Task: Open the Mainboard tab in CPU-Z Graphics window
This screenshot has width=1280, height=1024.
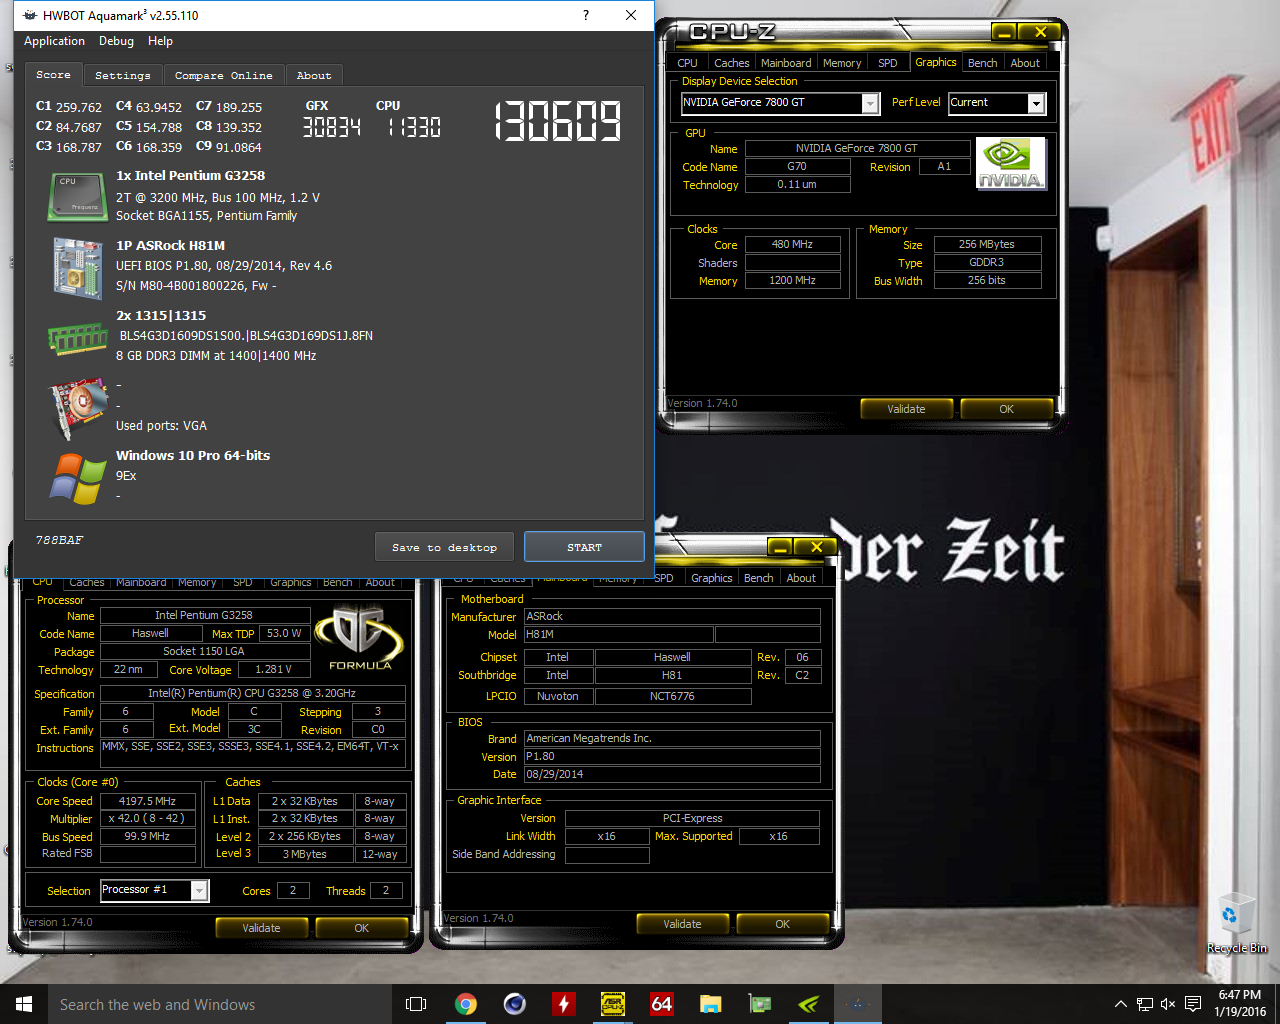Action: click(786, 63)
